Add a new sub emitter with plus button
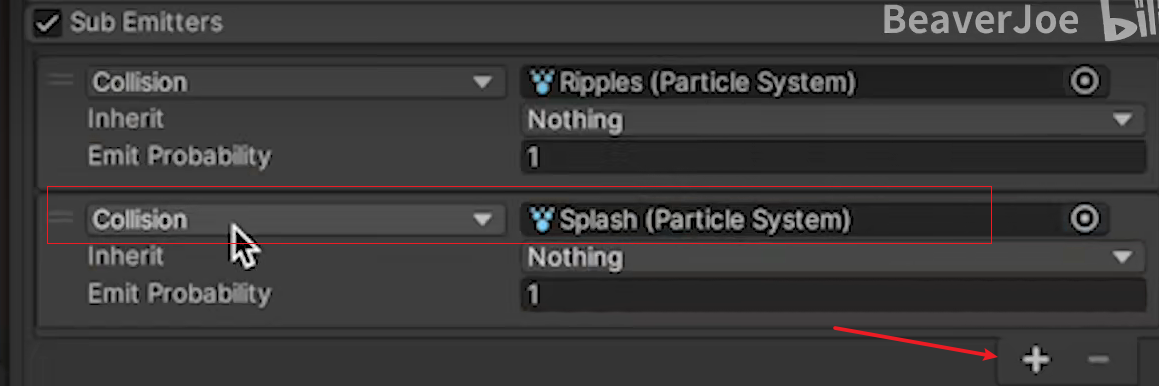1159x386 pixels. [x=1035, y=360]
